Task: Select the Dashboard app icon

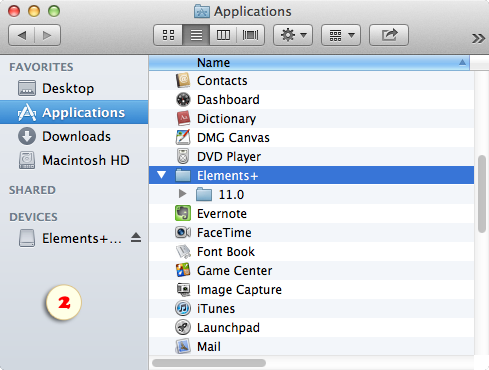Action: tap(183, 99)
